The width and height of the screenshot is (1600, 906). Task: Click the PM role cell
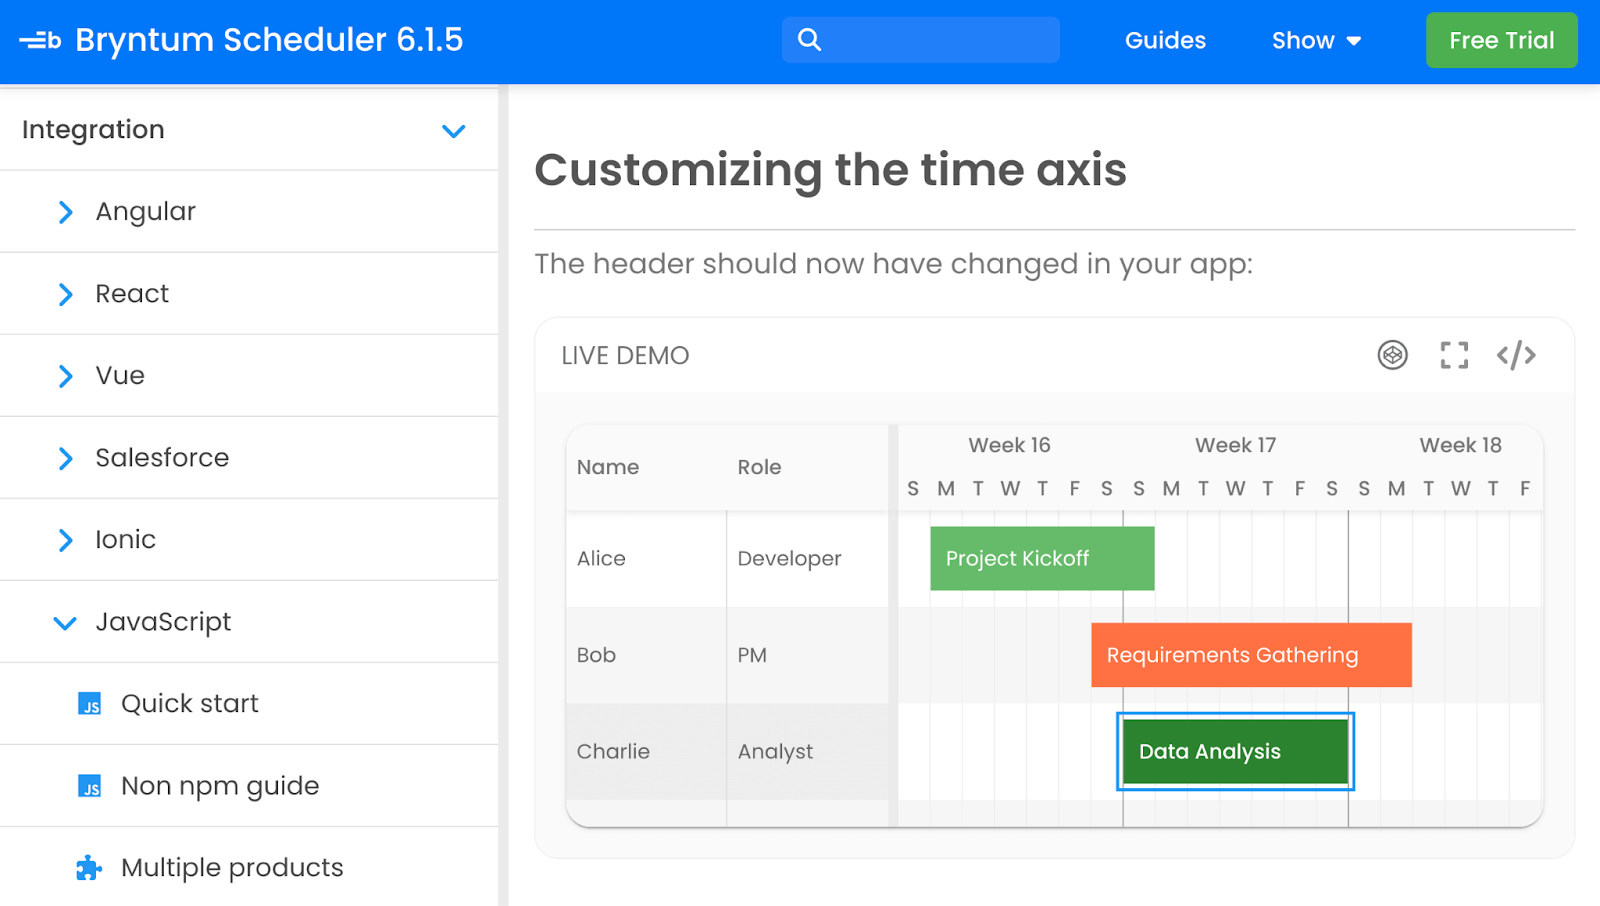click(808, 655)
